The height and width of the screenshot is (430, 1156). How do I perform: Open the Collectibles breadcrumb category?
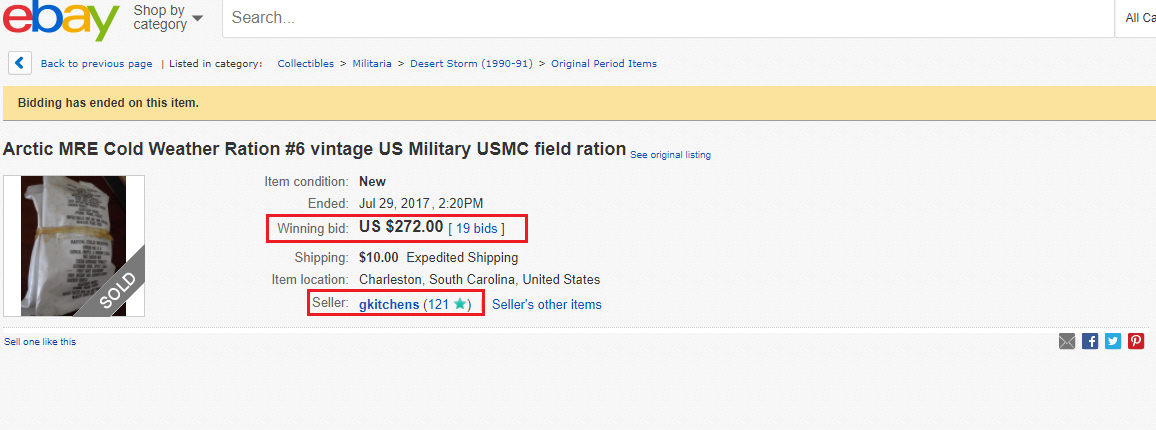305,64
